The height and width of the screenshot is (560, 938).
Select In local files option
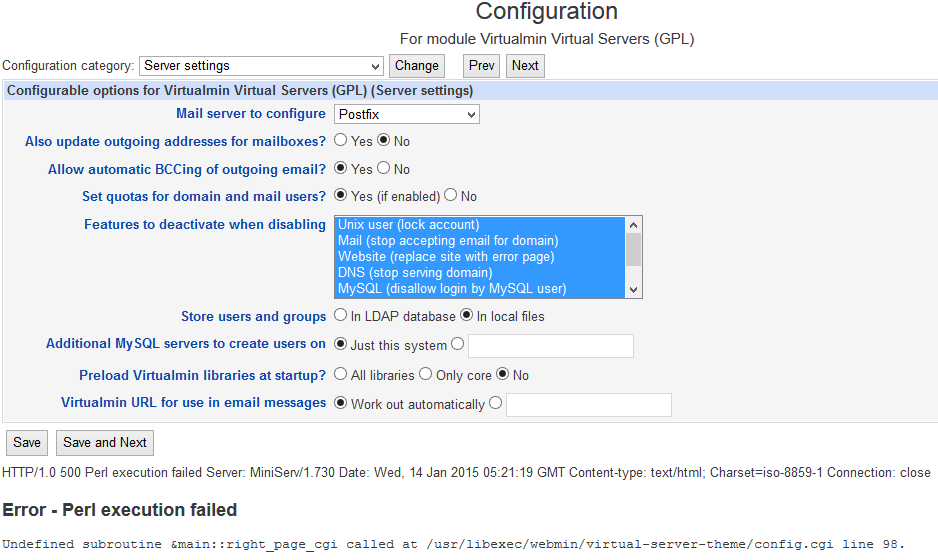pos(467,315)
